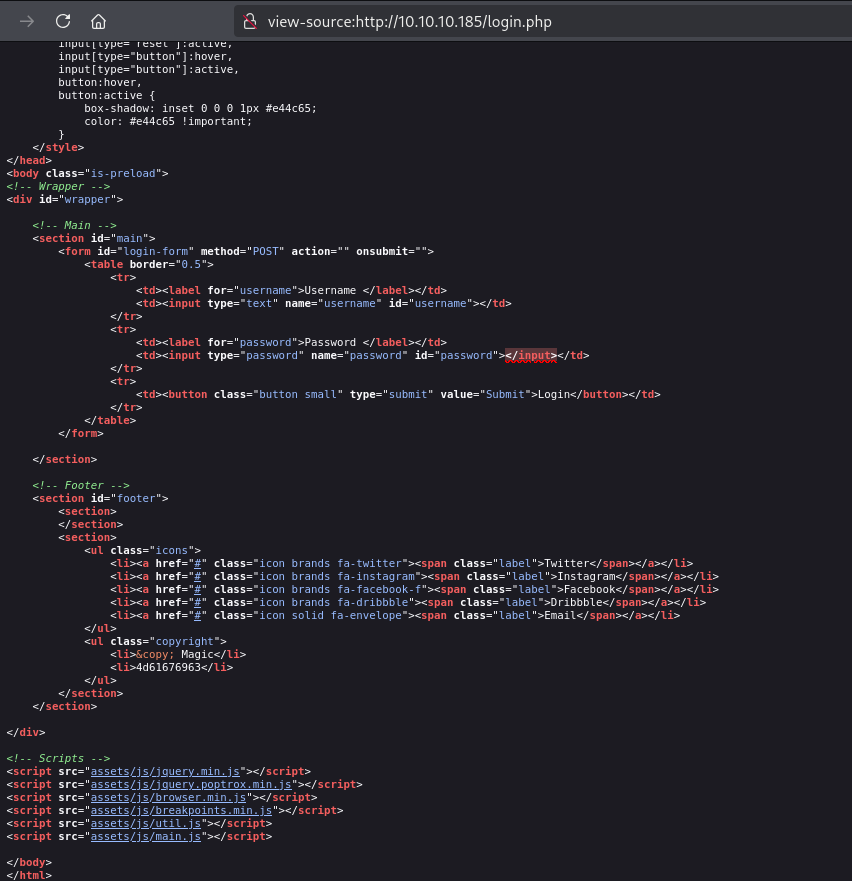Click the "login-form" id value

pos(155,251)
